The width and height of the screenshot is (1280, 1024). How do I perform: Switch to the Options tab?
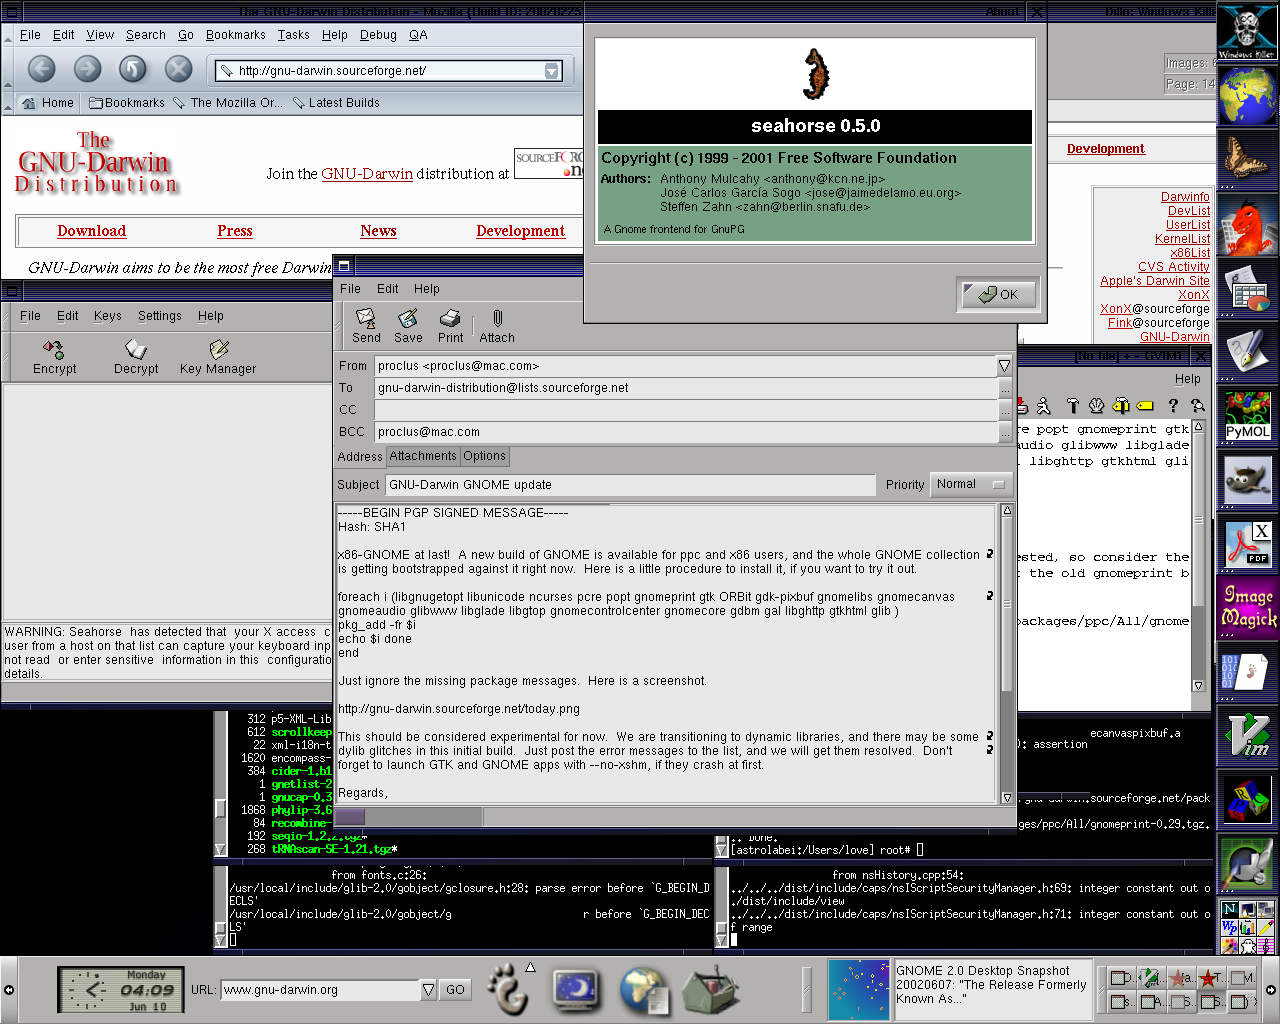484,456
